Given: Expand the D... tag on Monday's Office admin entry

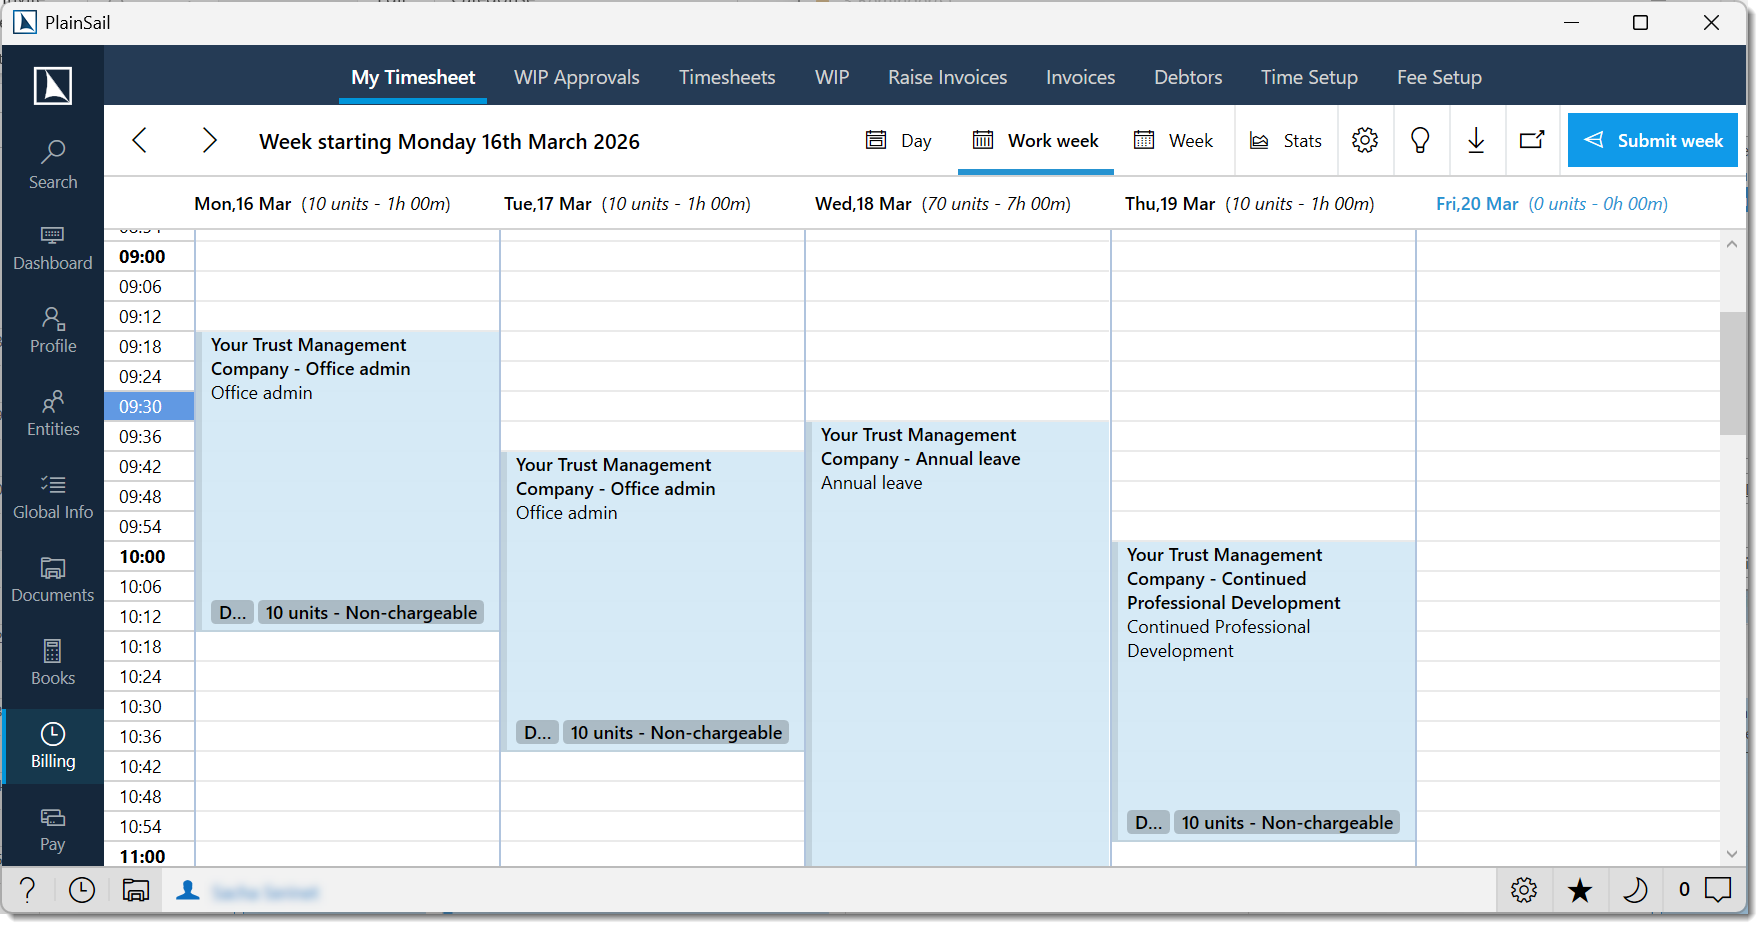Looking at the screenshot, I should pos(232,612).
